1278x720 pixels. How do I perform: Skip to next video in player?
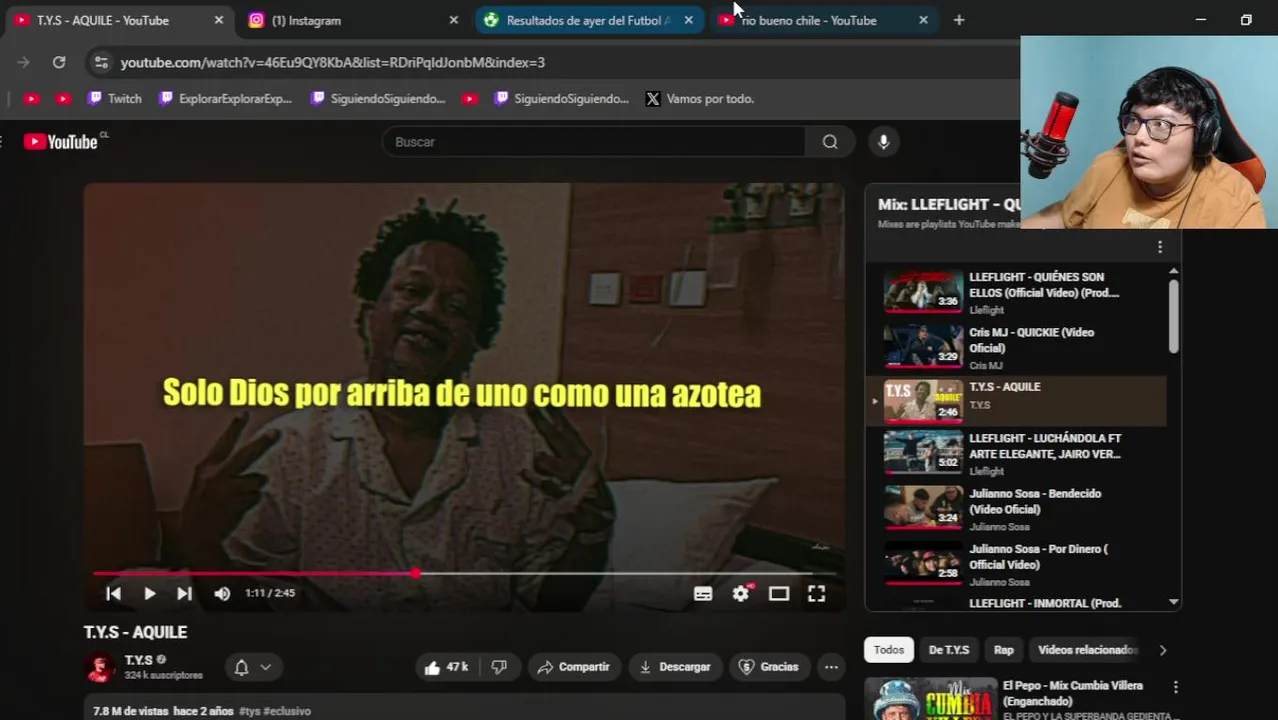[184, 593]
